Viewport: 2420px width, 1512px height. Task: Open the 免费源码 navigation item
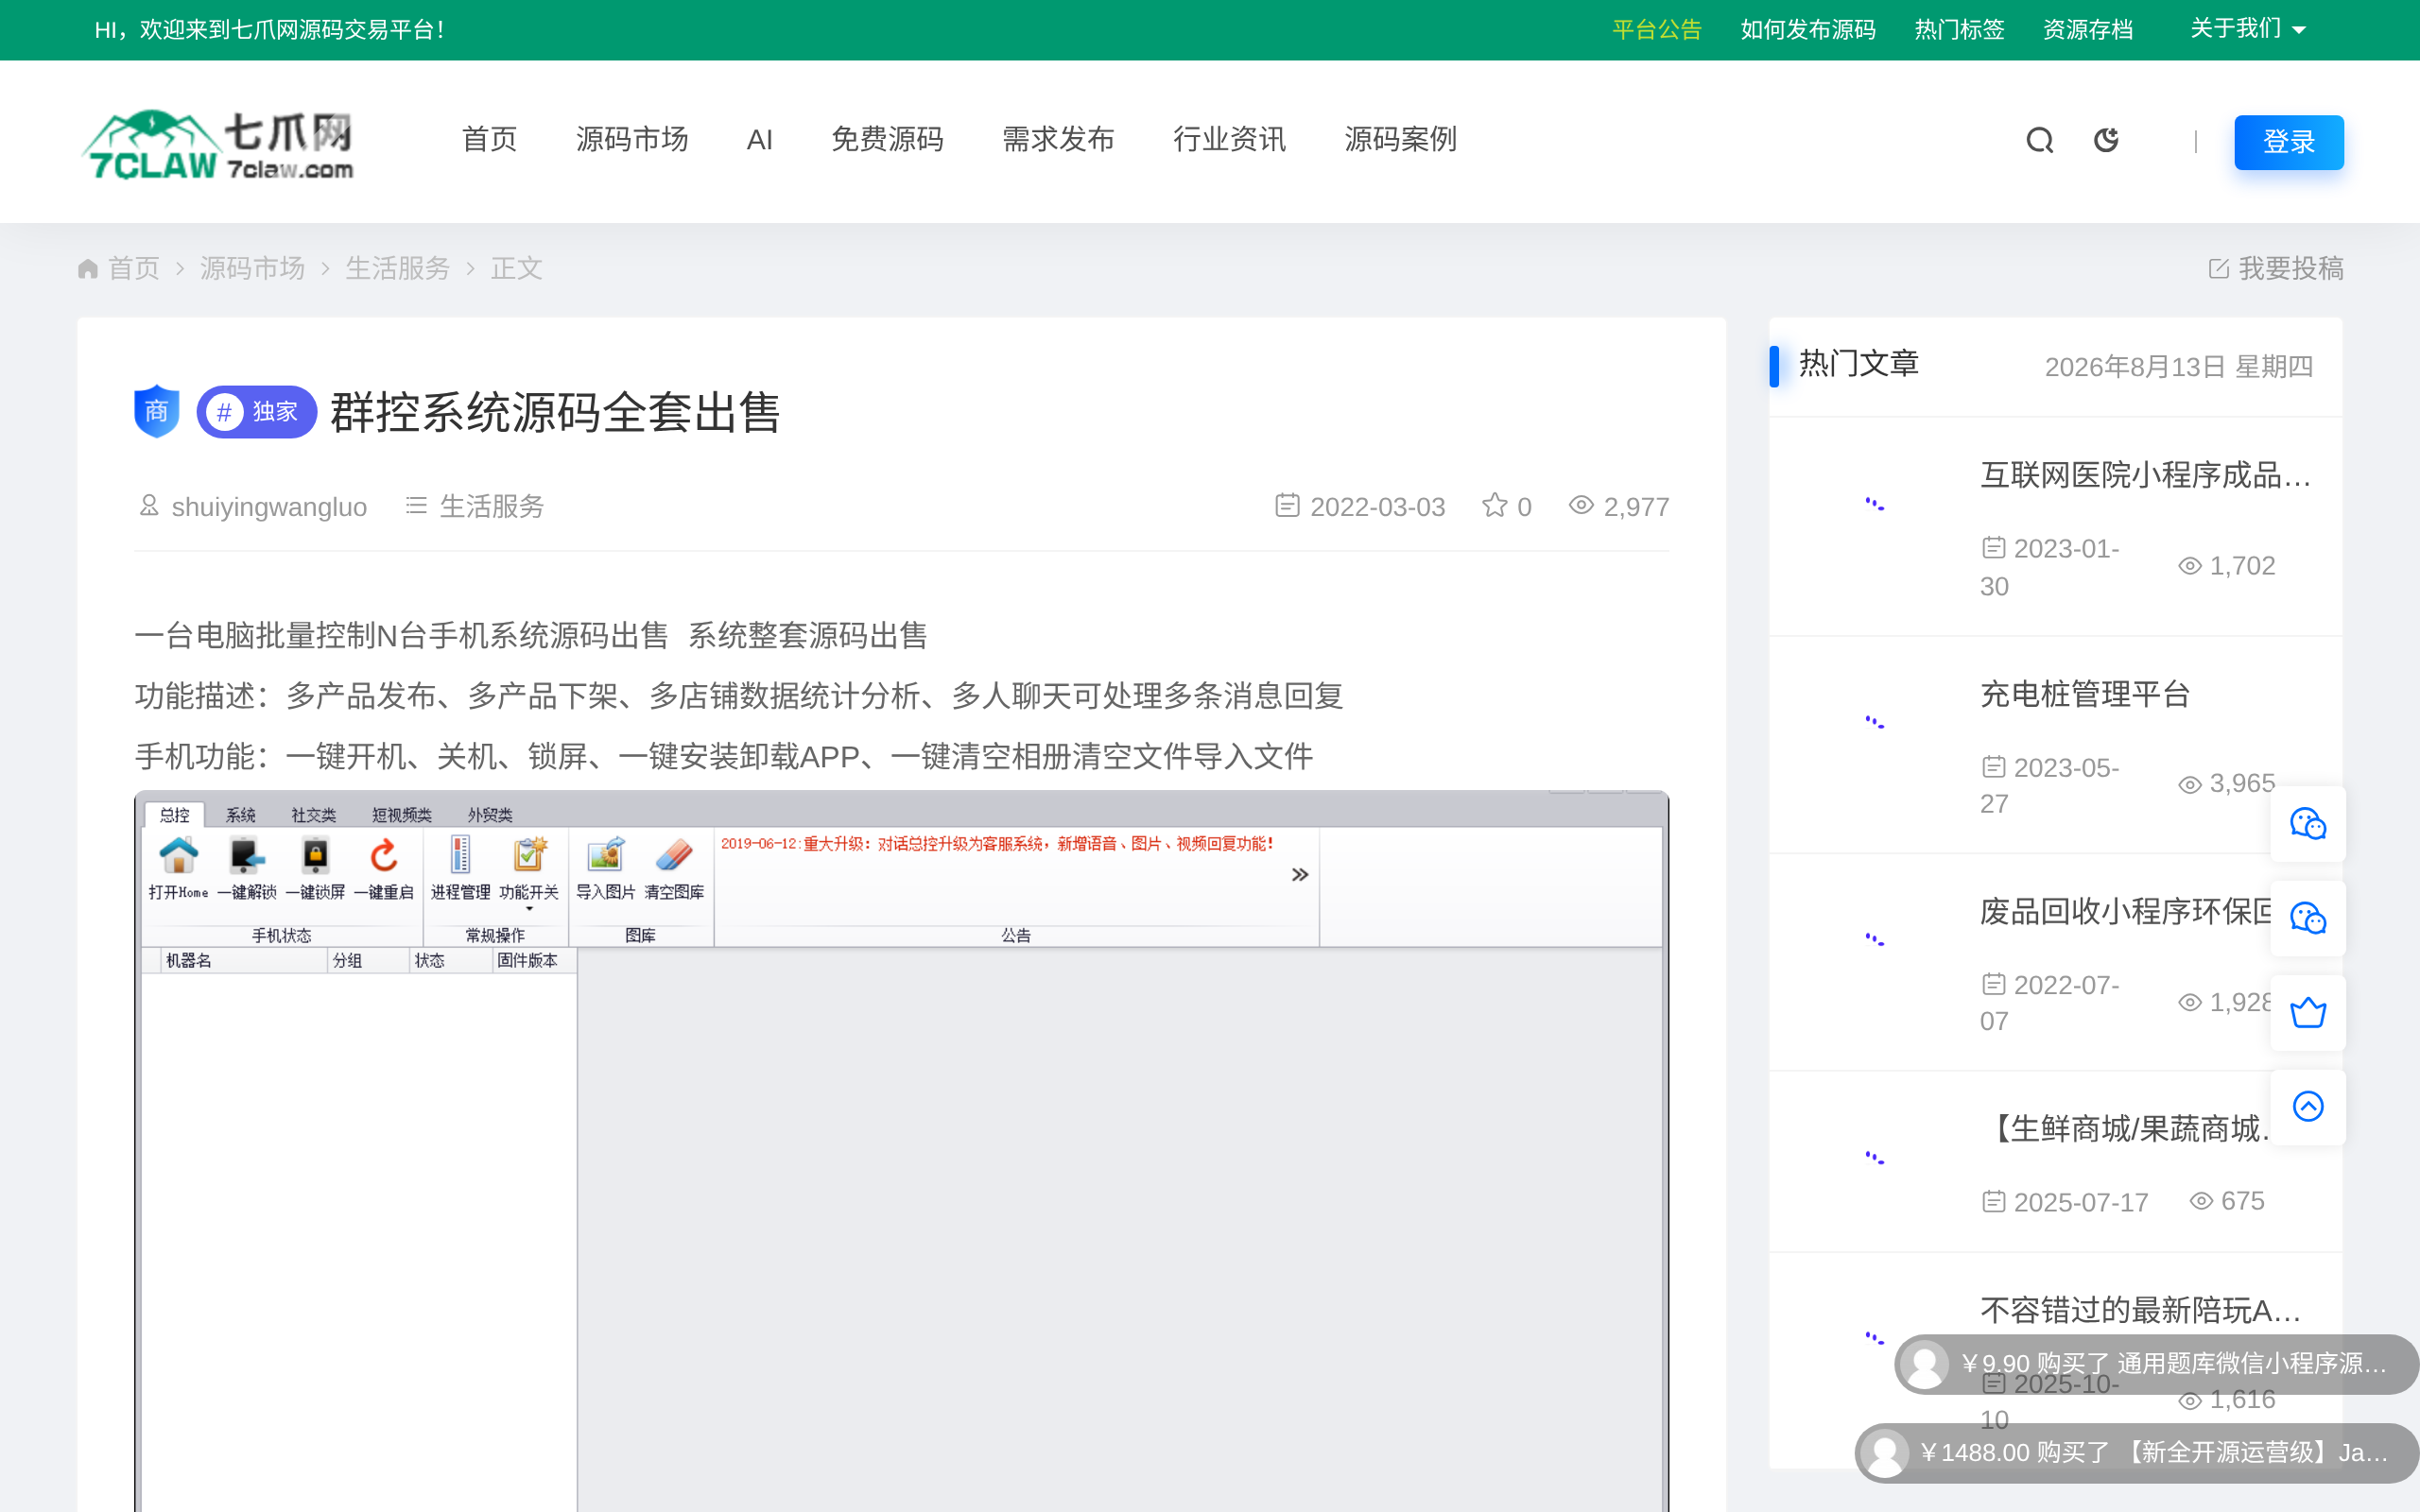click(888, 139)
